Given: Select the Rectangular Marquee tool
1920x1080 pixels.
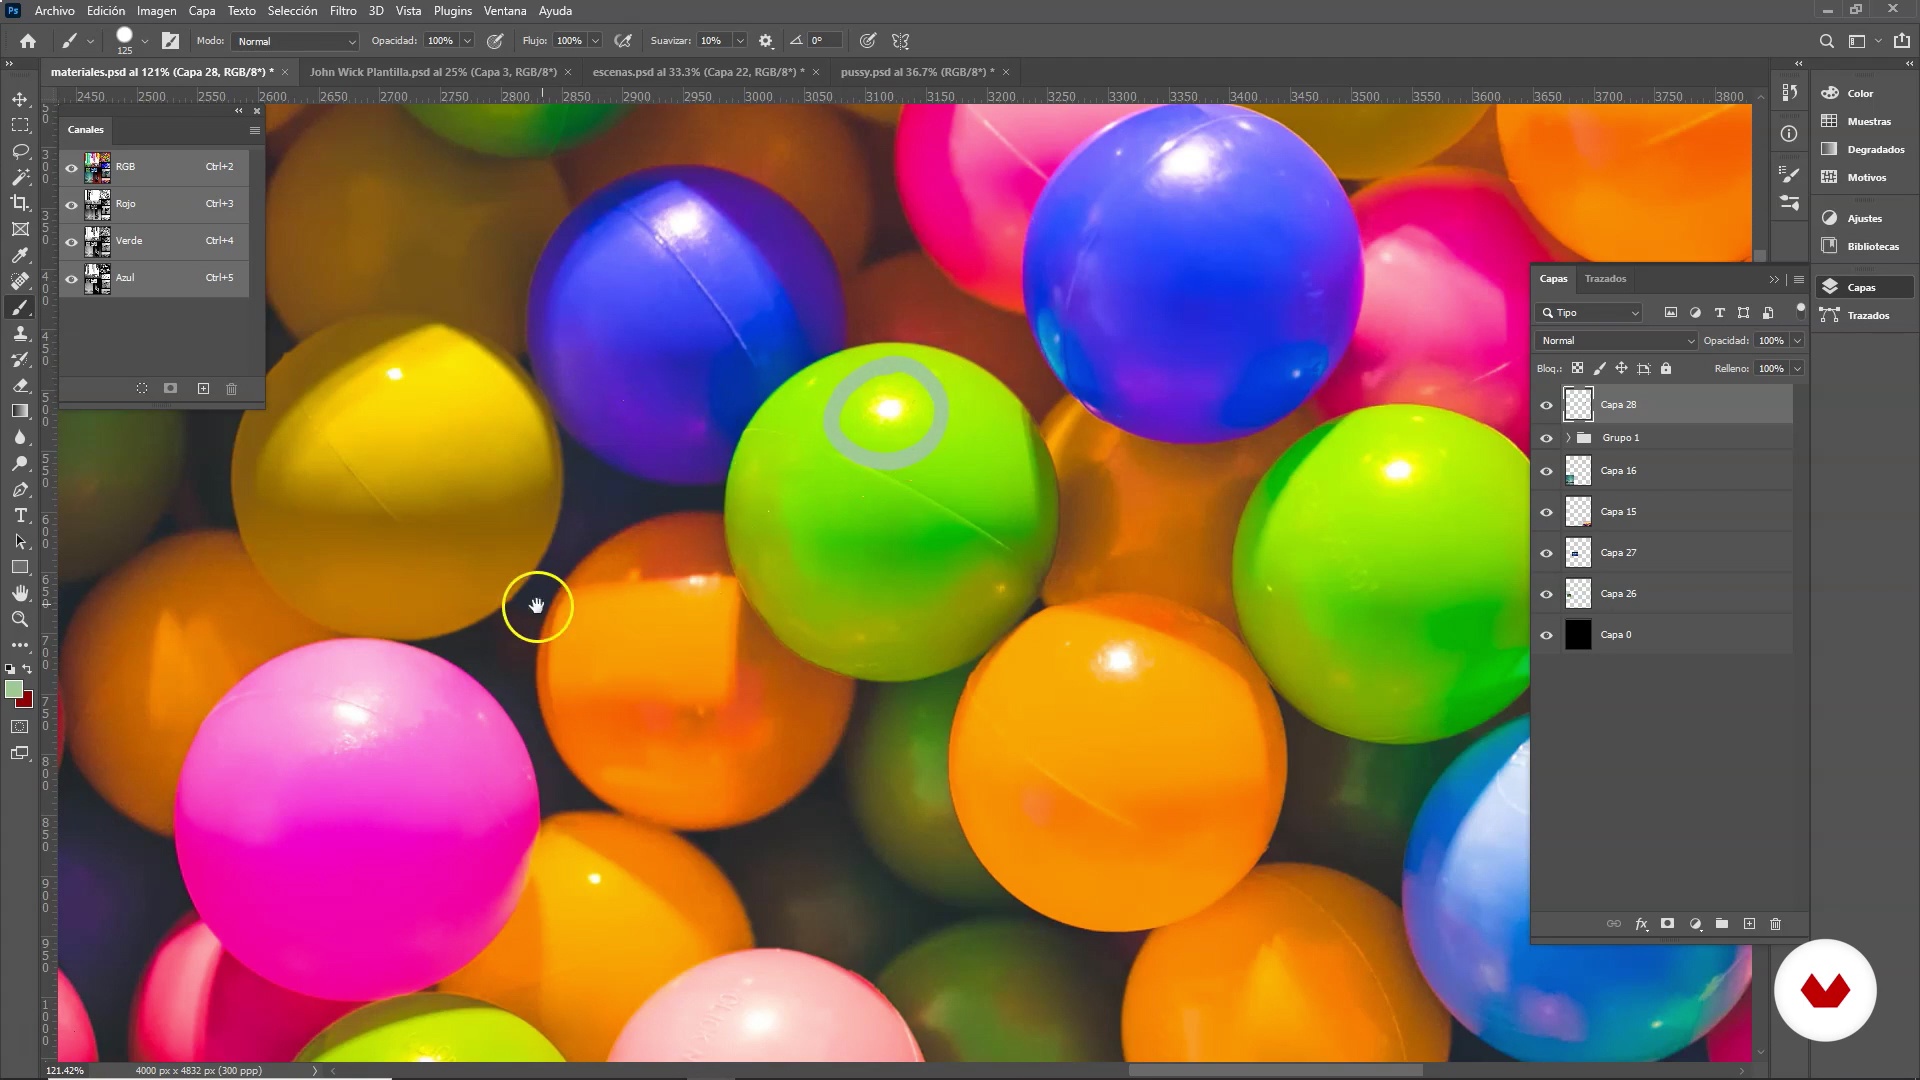Looking at the screenshot, I should coord(20,125).
